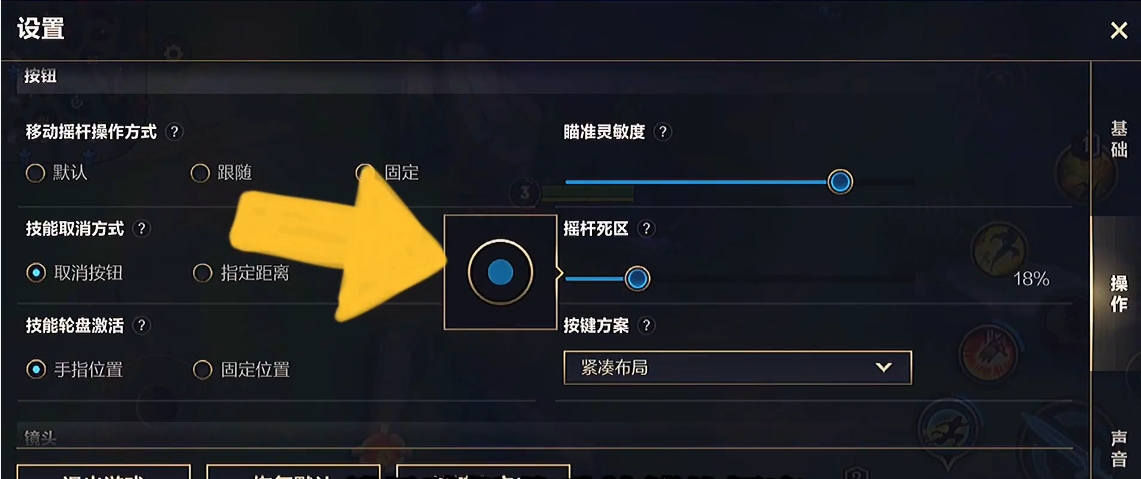The width and height of the screenshot is (1141, 479).
Task: Click the 瞄准灵敏度 slider handle
Action: coord(840,181)
